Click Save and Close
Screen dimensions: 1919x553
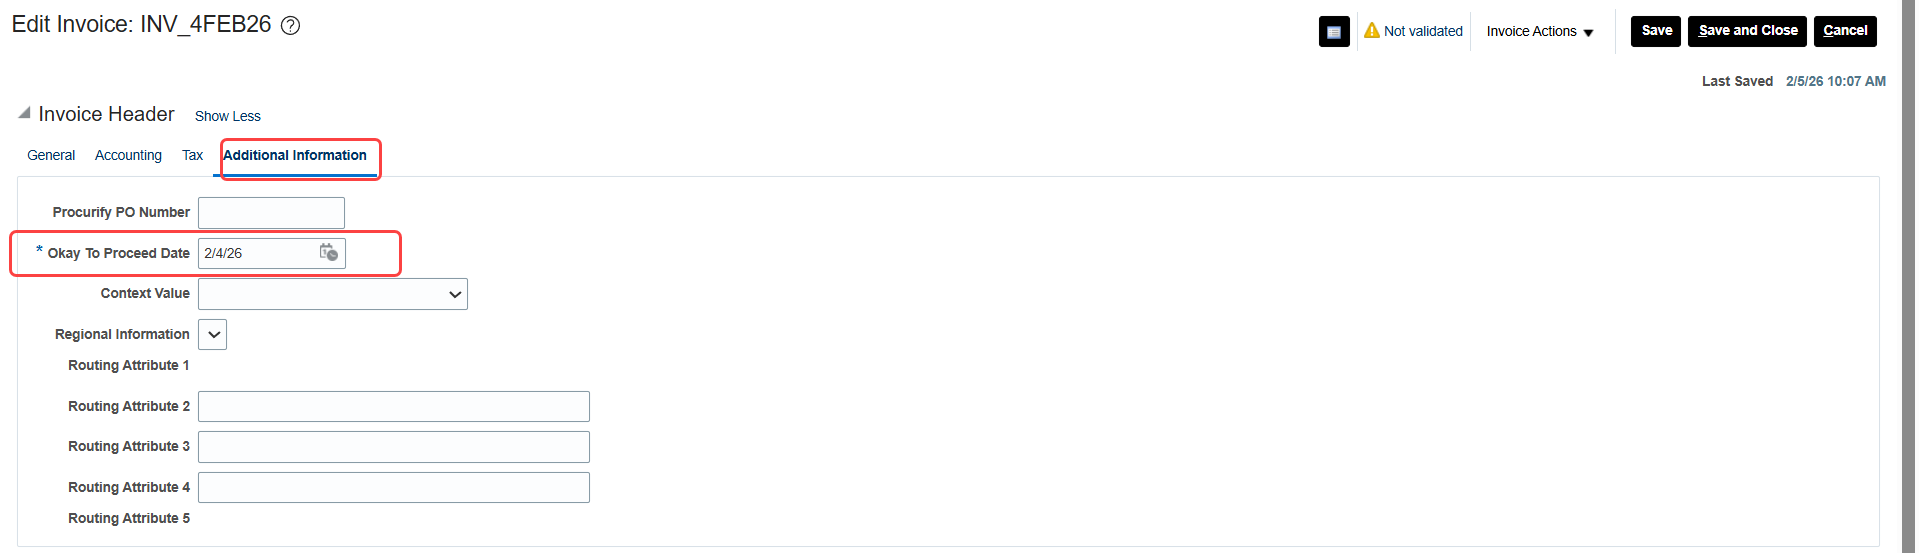point(1747,31)
